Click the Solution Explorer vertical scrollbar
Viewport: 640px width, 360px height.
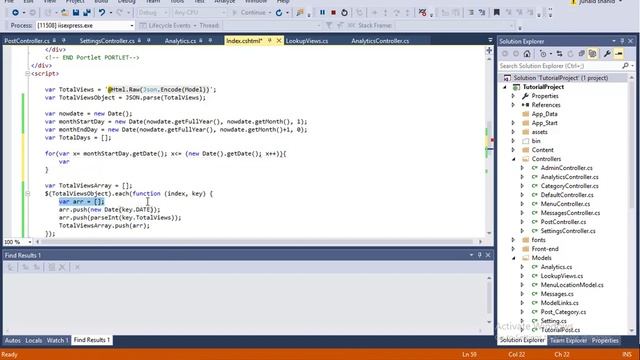(x=631, y=203)
